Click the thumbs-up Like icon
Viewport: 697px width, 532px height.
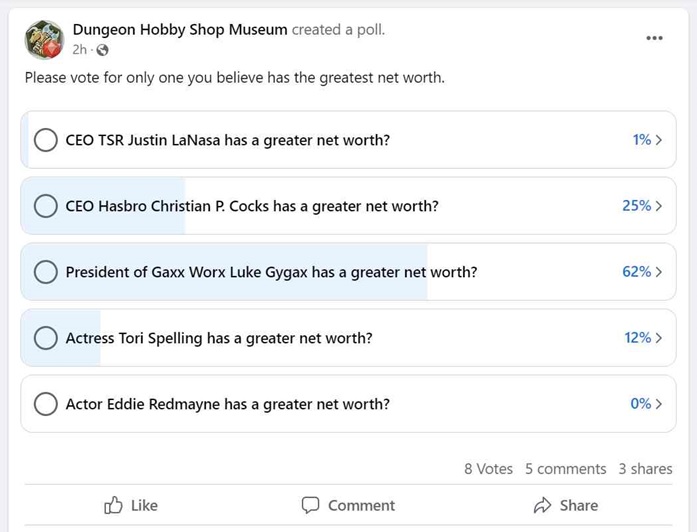click(x=114, y=505)
